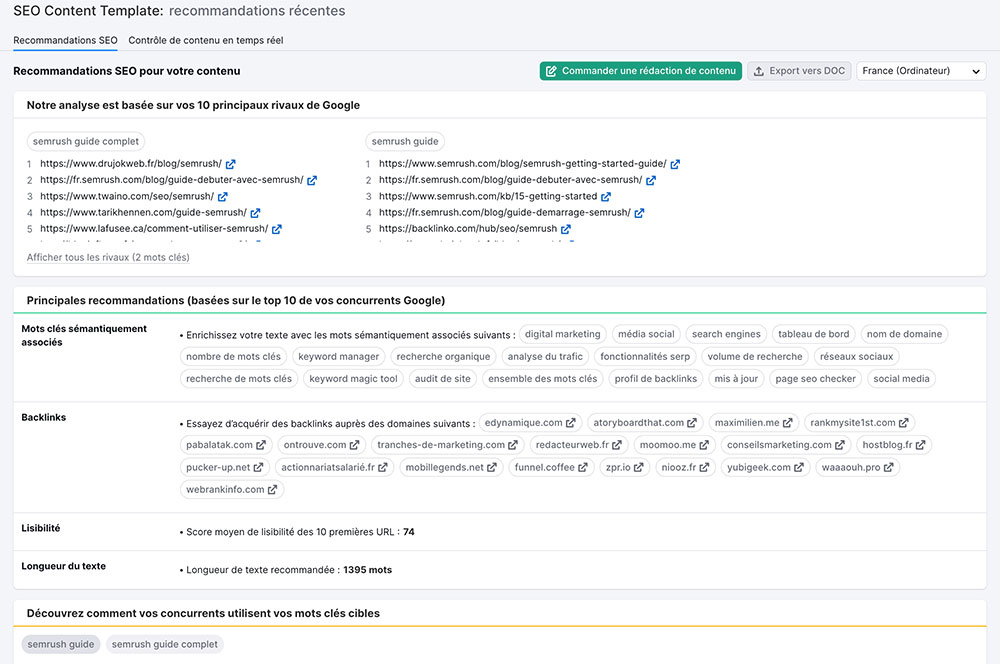Screen dimensions: 1000x664
Task: Open external icon for semrush-getting-started-guide URL
Action: point(675,164)
